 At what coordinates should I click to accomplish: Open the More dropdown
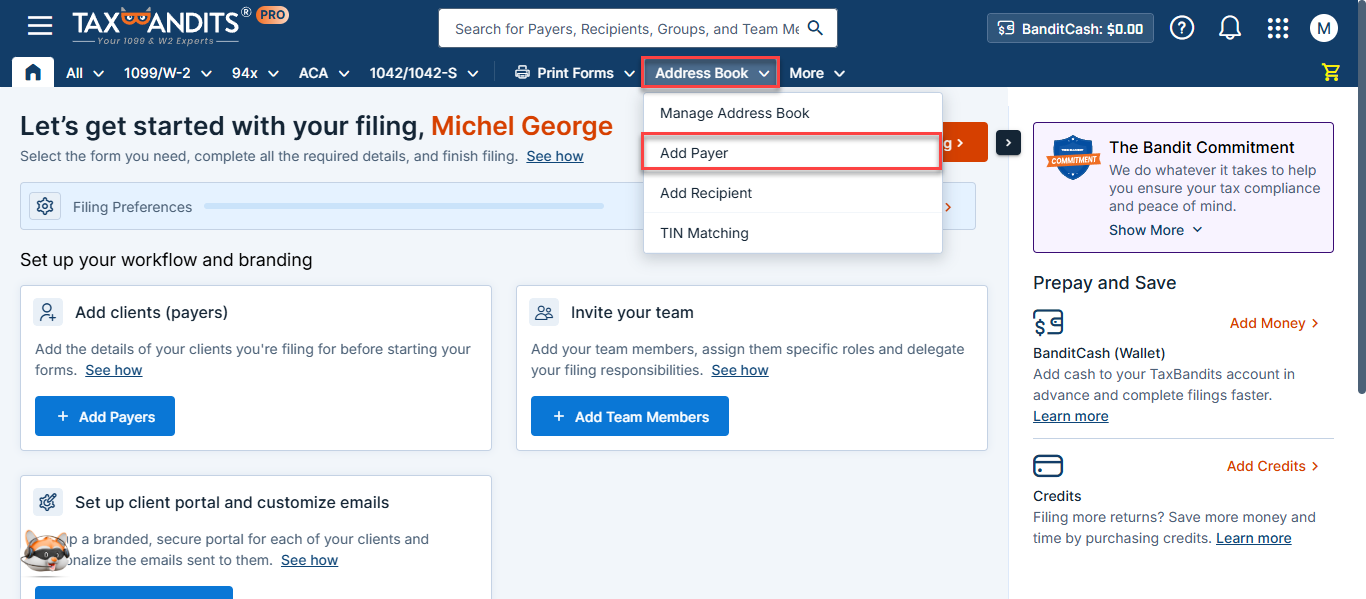tap(817, 73)
